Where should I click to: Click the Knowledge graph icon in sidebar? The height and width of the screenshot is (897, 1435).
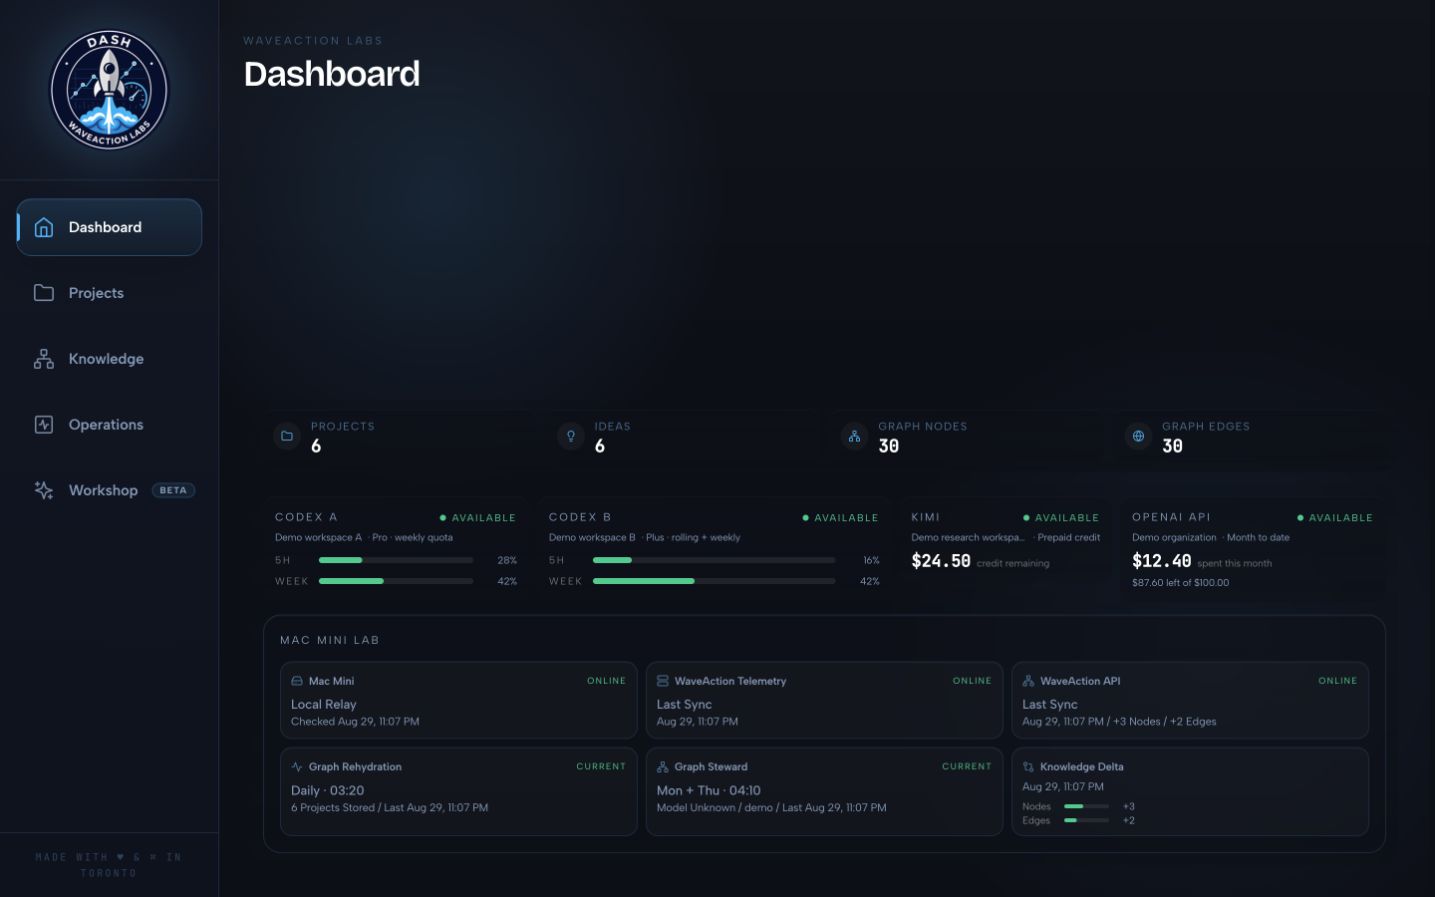point(44,359)
